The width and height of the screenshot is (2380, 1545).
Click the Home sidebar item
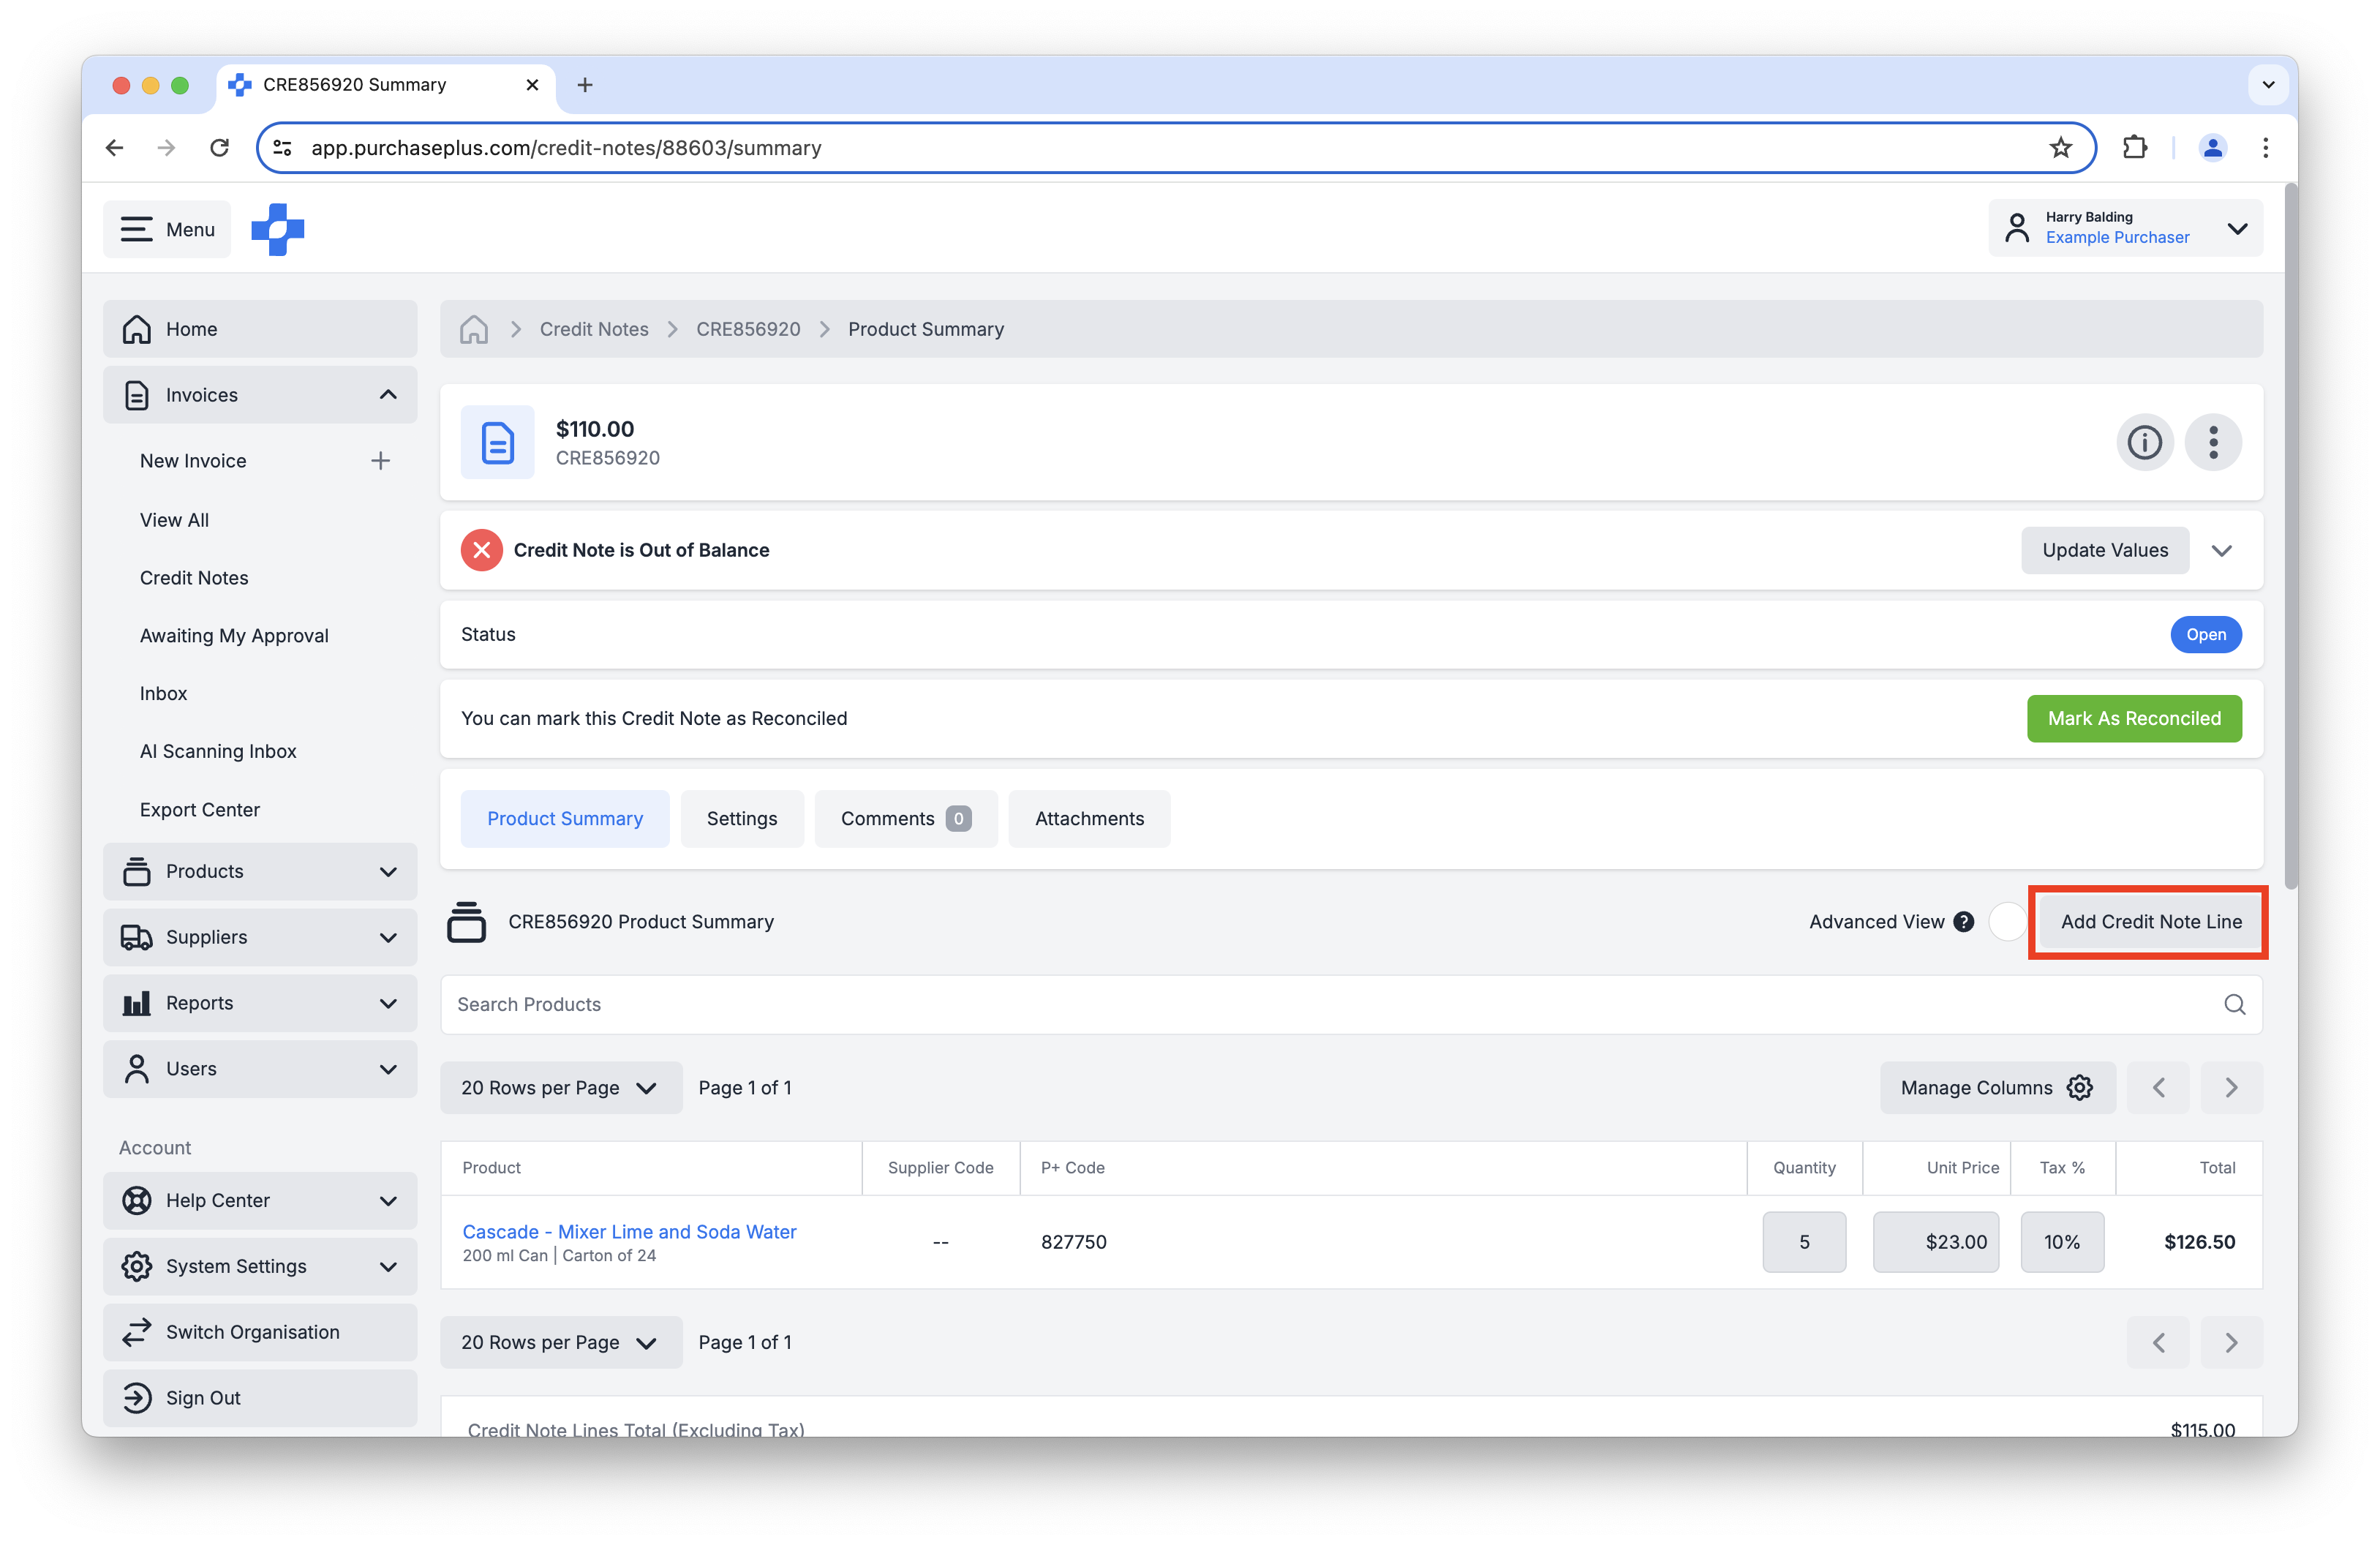pos(260,329)
